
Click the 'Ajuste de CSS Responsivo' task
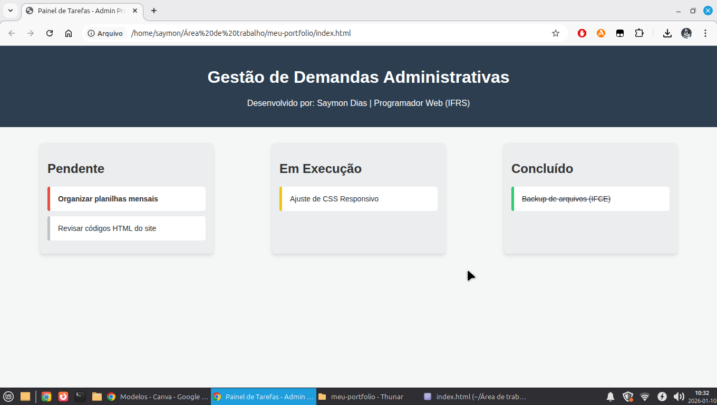358,199
